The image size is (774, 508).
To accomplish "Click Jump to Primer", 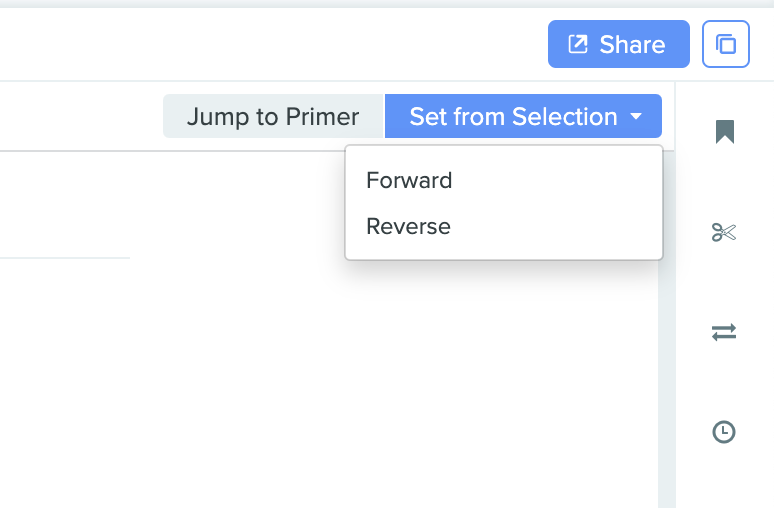I will 272,117.
